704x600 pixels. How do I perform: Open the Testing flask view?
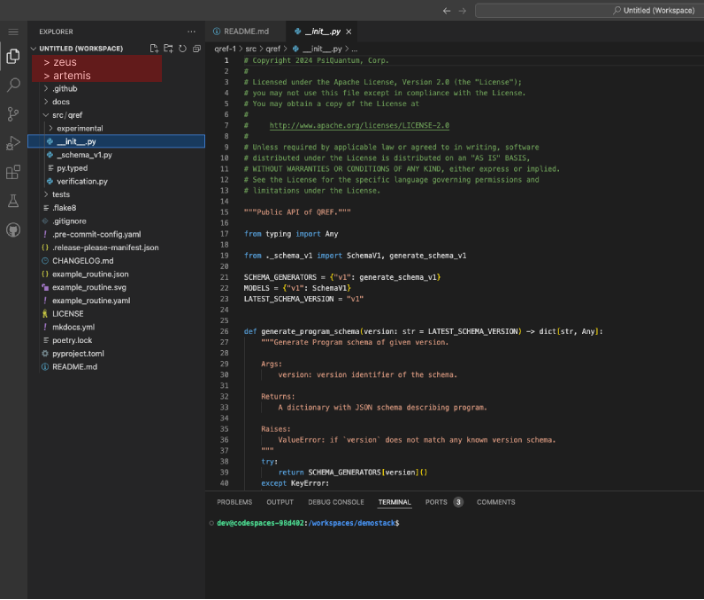[x=13, y=201]
